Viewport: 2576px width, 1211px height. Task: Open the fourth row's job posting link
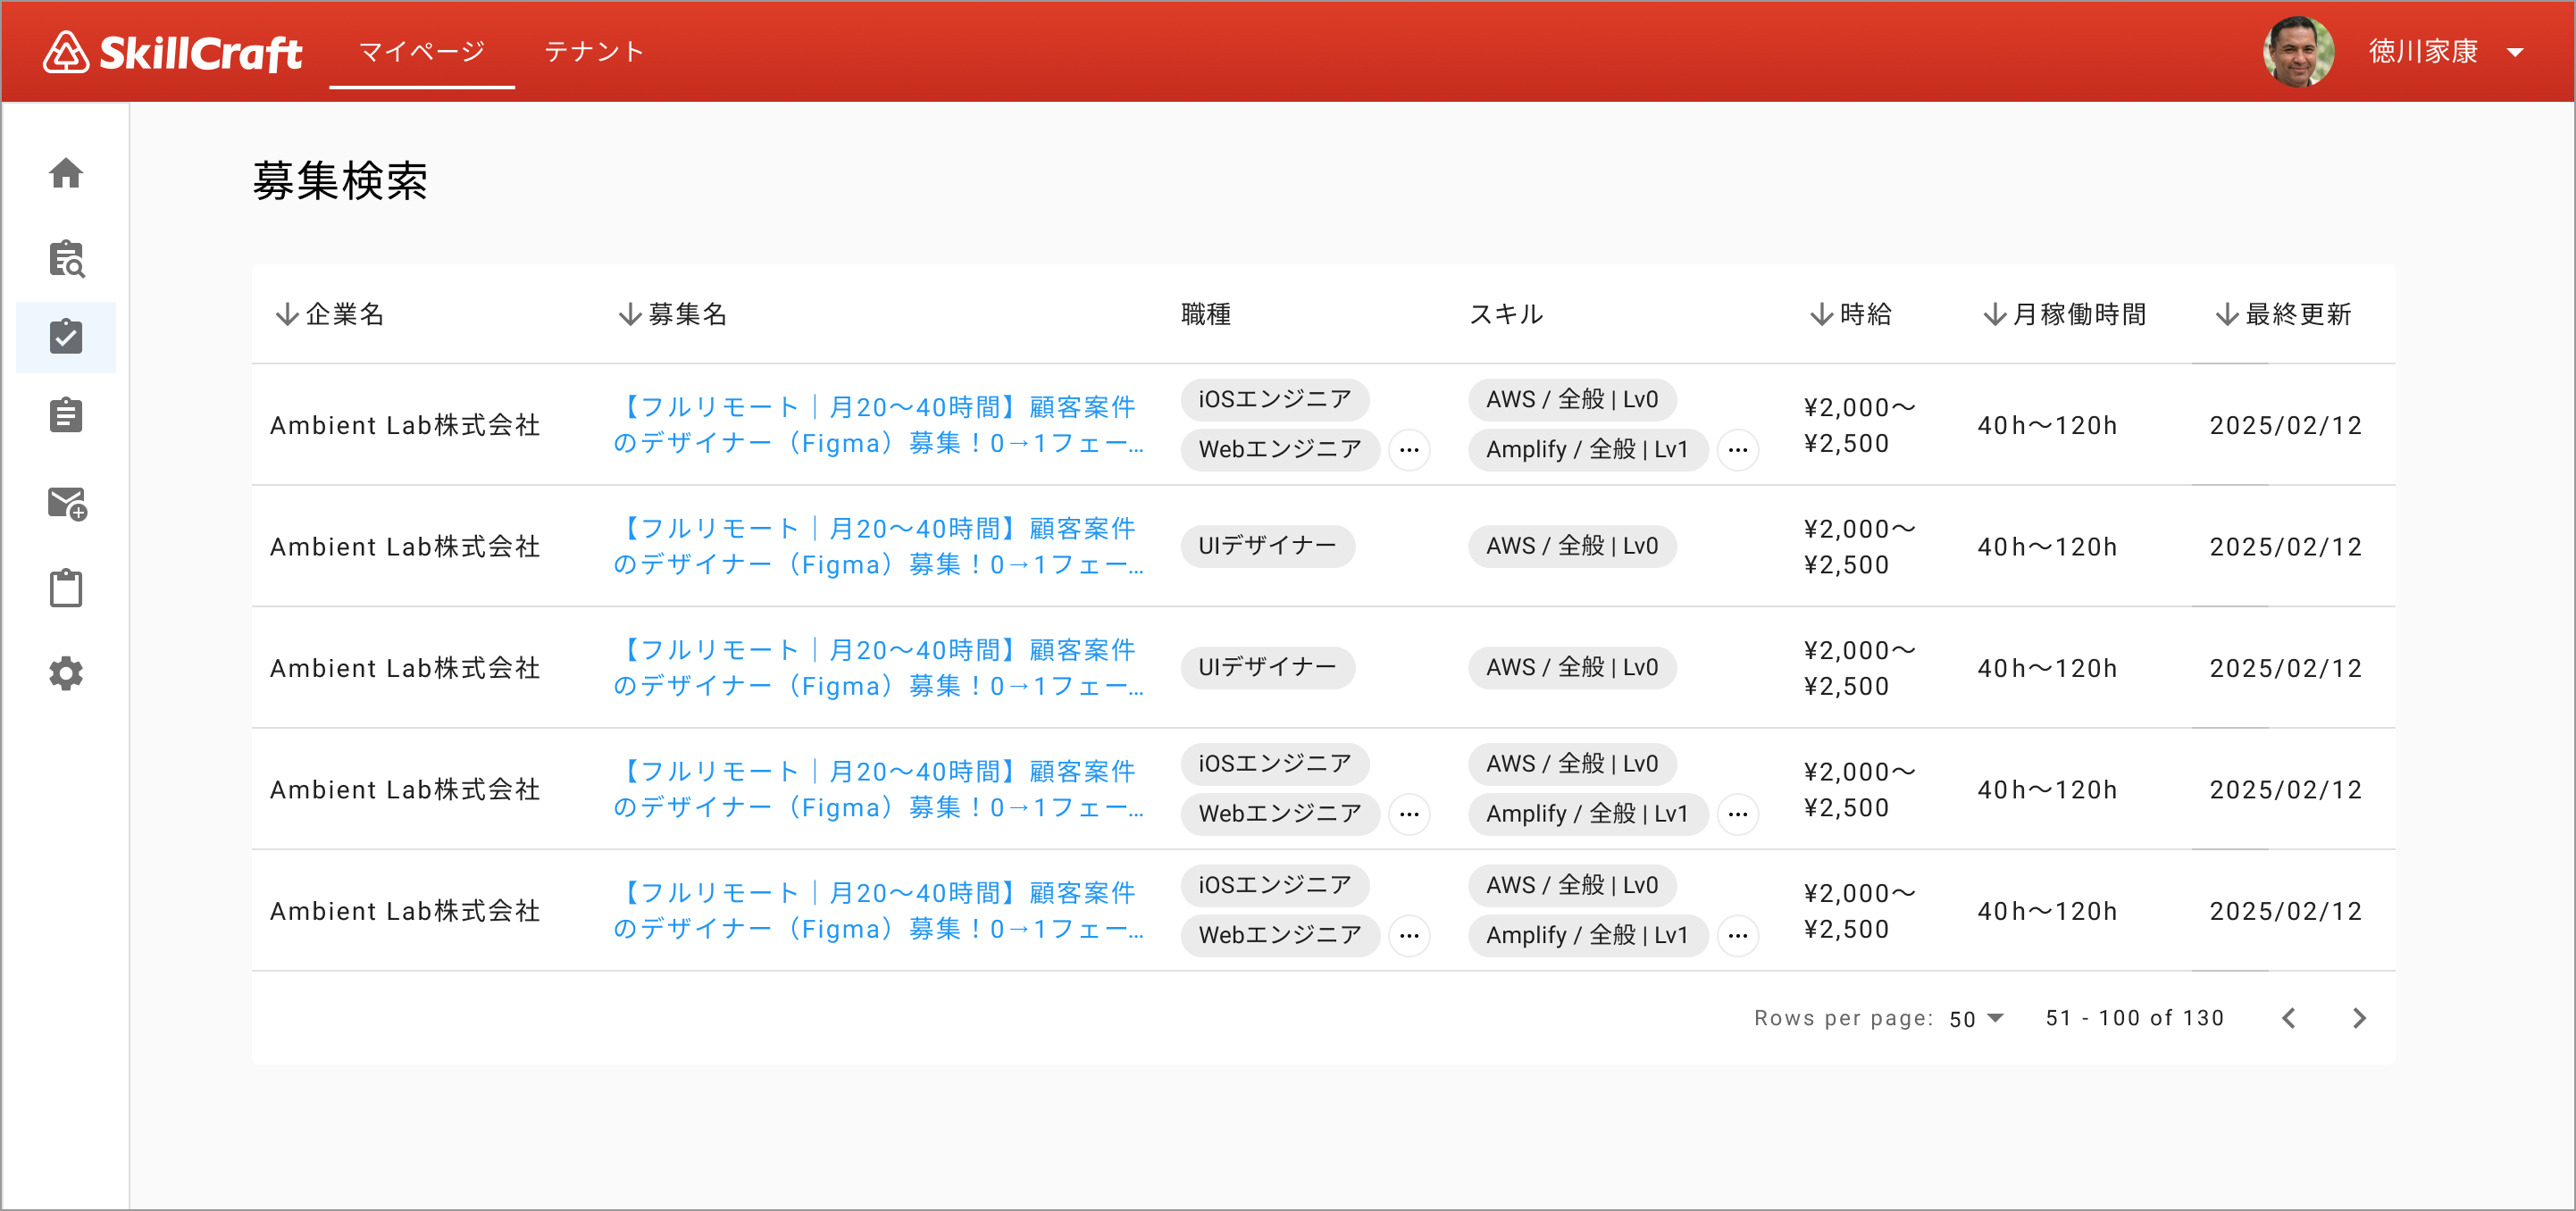click(x=878, y=789)
